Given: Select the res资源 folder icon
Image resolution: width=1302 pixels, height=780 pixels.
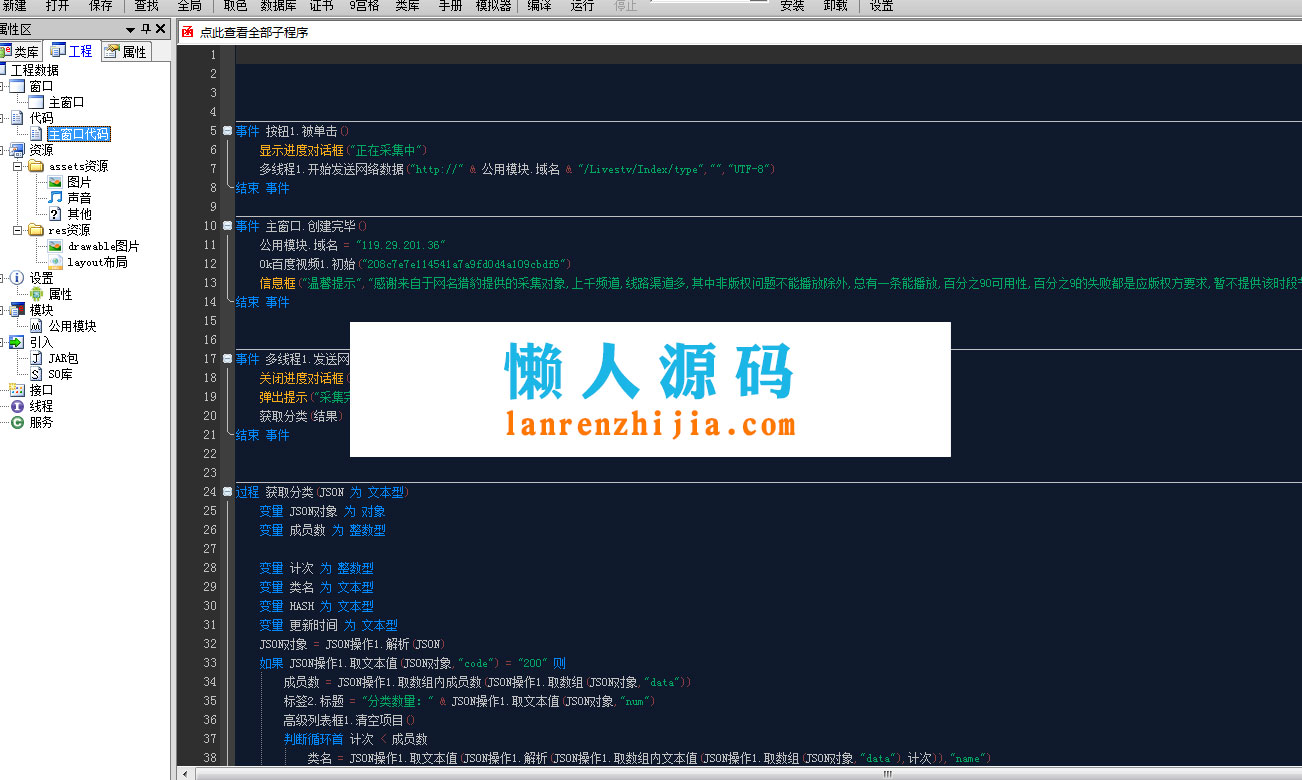Looking at the screenshot, I should coord(36,230).
